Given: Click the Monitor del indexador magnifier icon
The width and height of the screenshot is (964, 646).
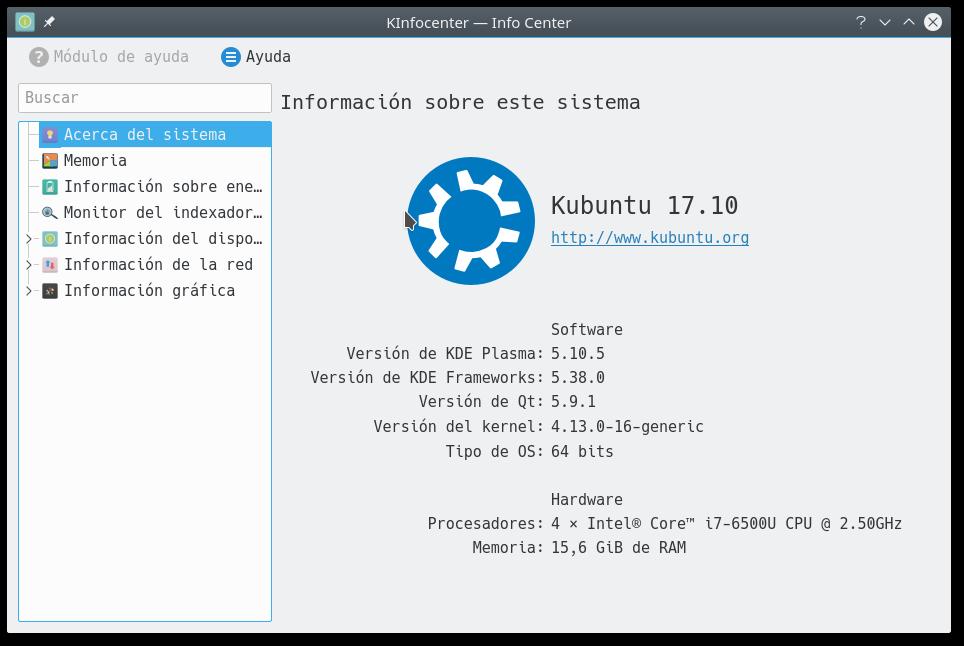Looking at the screenshot, I should pyautogui.click(x=50, y=213).
